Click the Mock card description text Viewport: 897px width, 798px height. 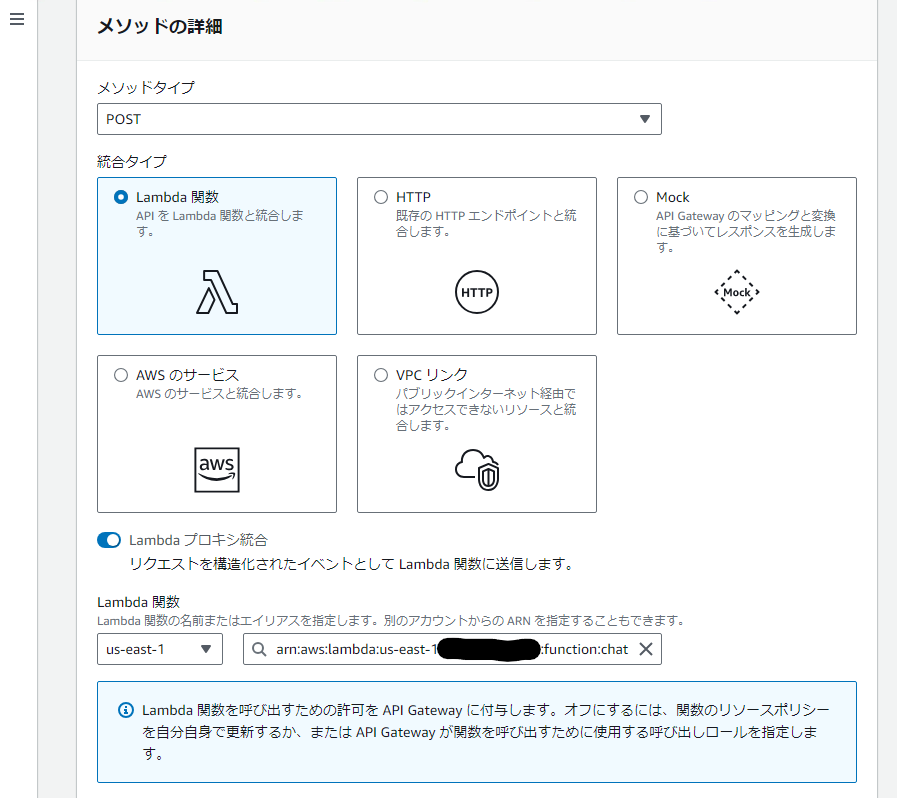(x=746, y=231)
